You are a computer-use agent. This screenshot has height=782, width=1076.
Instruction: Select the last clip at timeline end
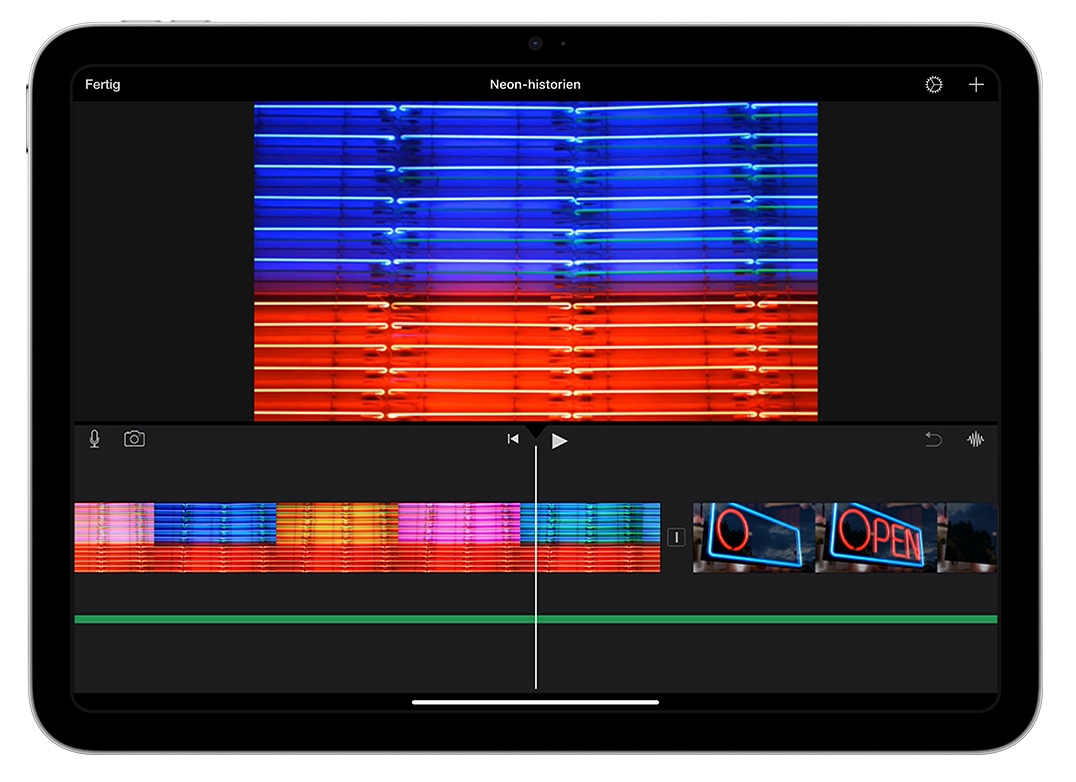tap(967, 537)
